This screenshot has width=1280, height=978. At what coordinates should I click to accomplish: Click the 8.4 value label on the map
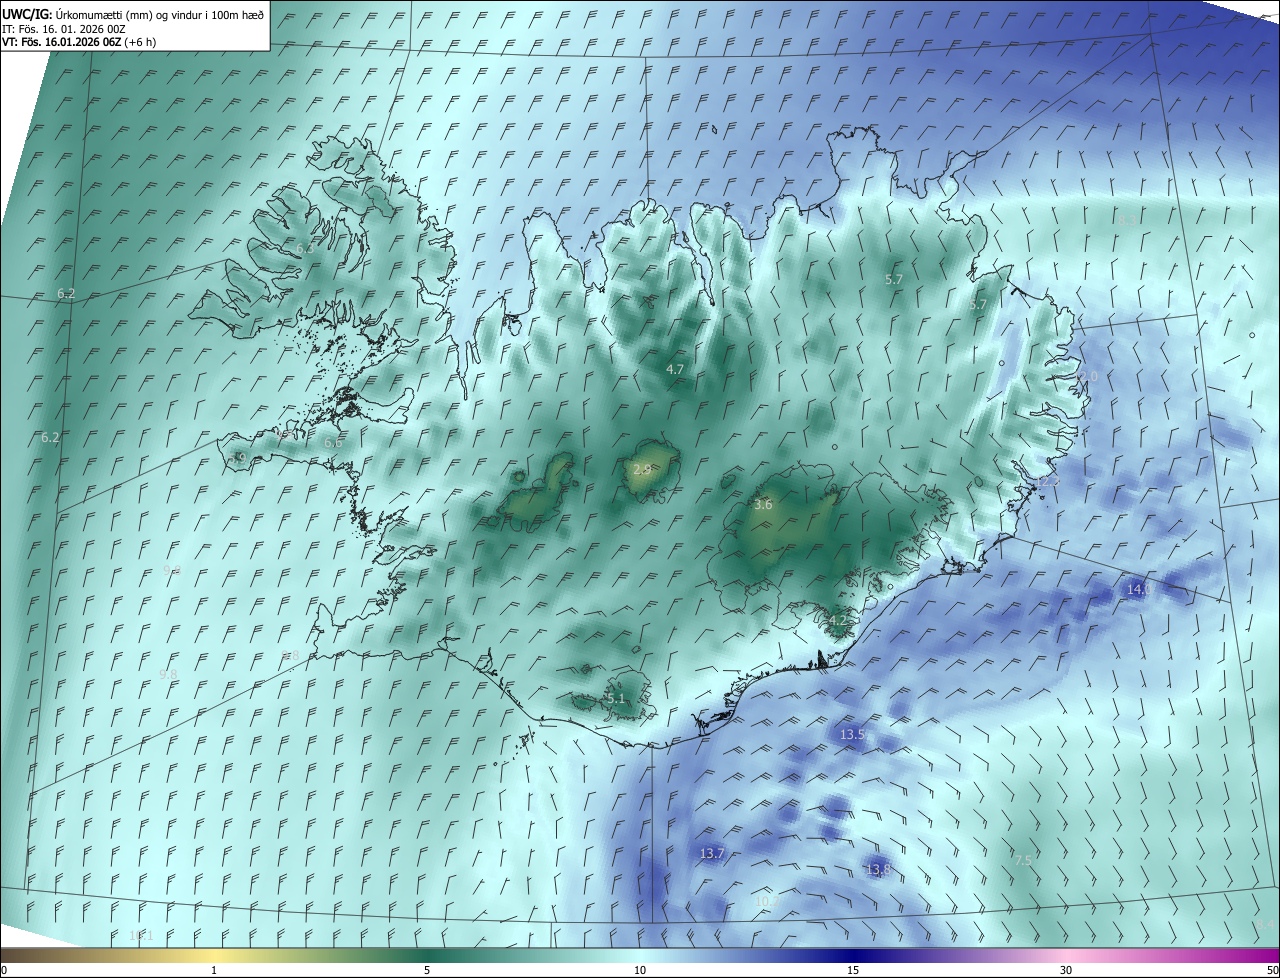(x=1266, y=924)
